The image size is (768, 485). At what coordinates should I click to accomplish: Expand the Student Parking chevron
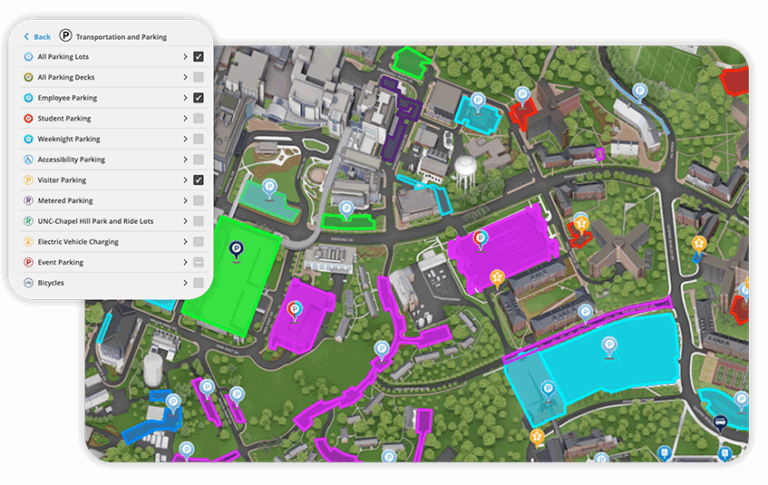click(x=185, y=118)
